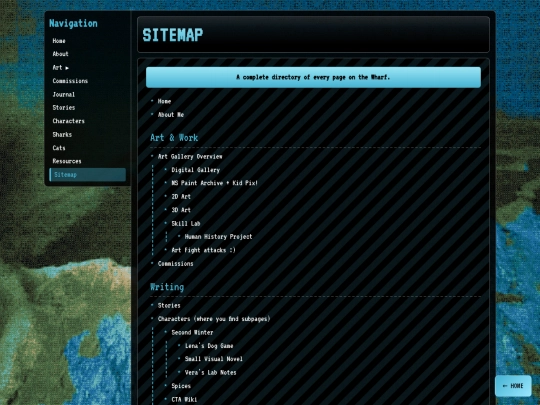Viewport: 540px width, 405px height.
Task: Open Stories in the Navigation sidebar
Action: coord(64,108)
